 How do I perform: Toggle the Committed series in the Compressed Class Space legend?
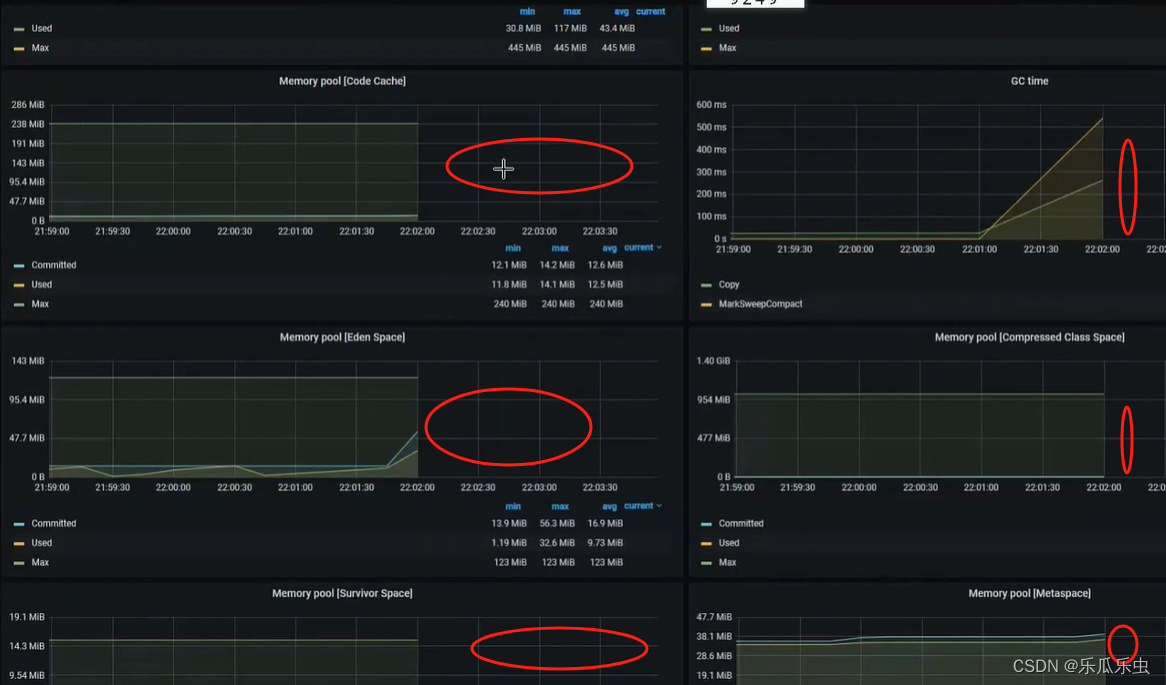click(x=741, y=523)
